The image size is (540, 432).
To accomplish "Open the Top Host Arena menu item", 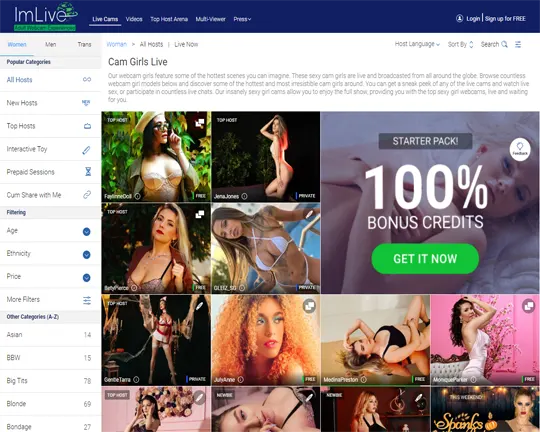I will pos(169,19).
